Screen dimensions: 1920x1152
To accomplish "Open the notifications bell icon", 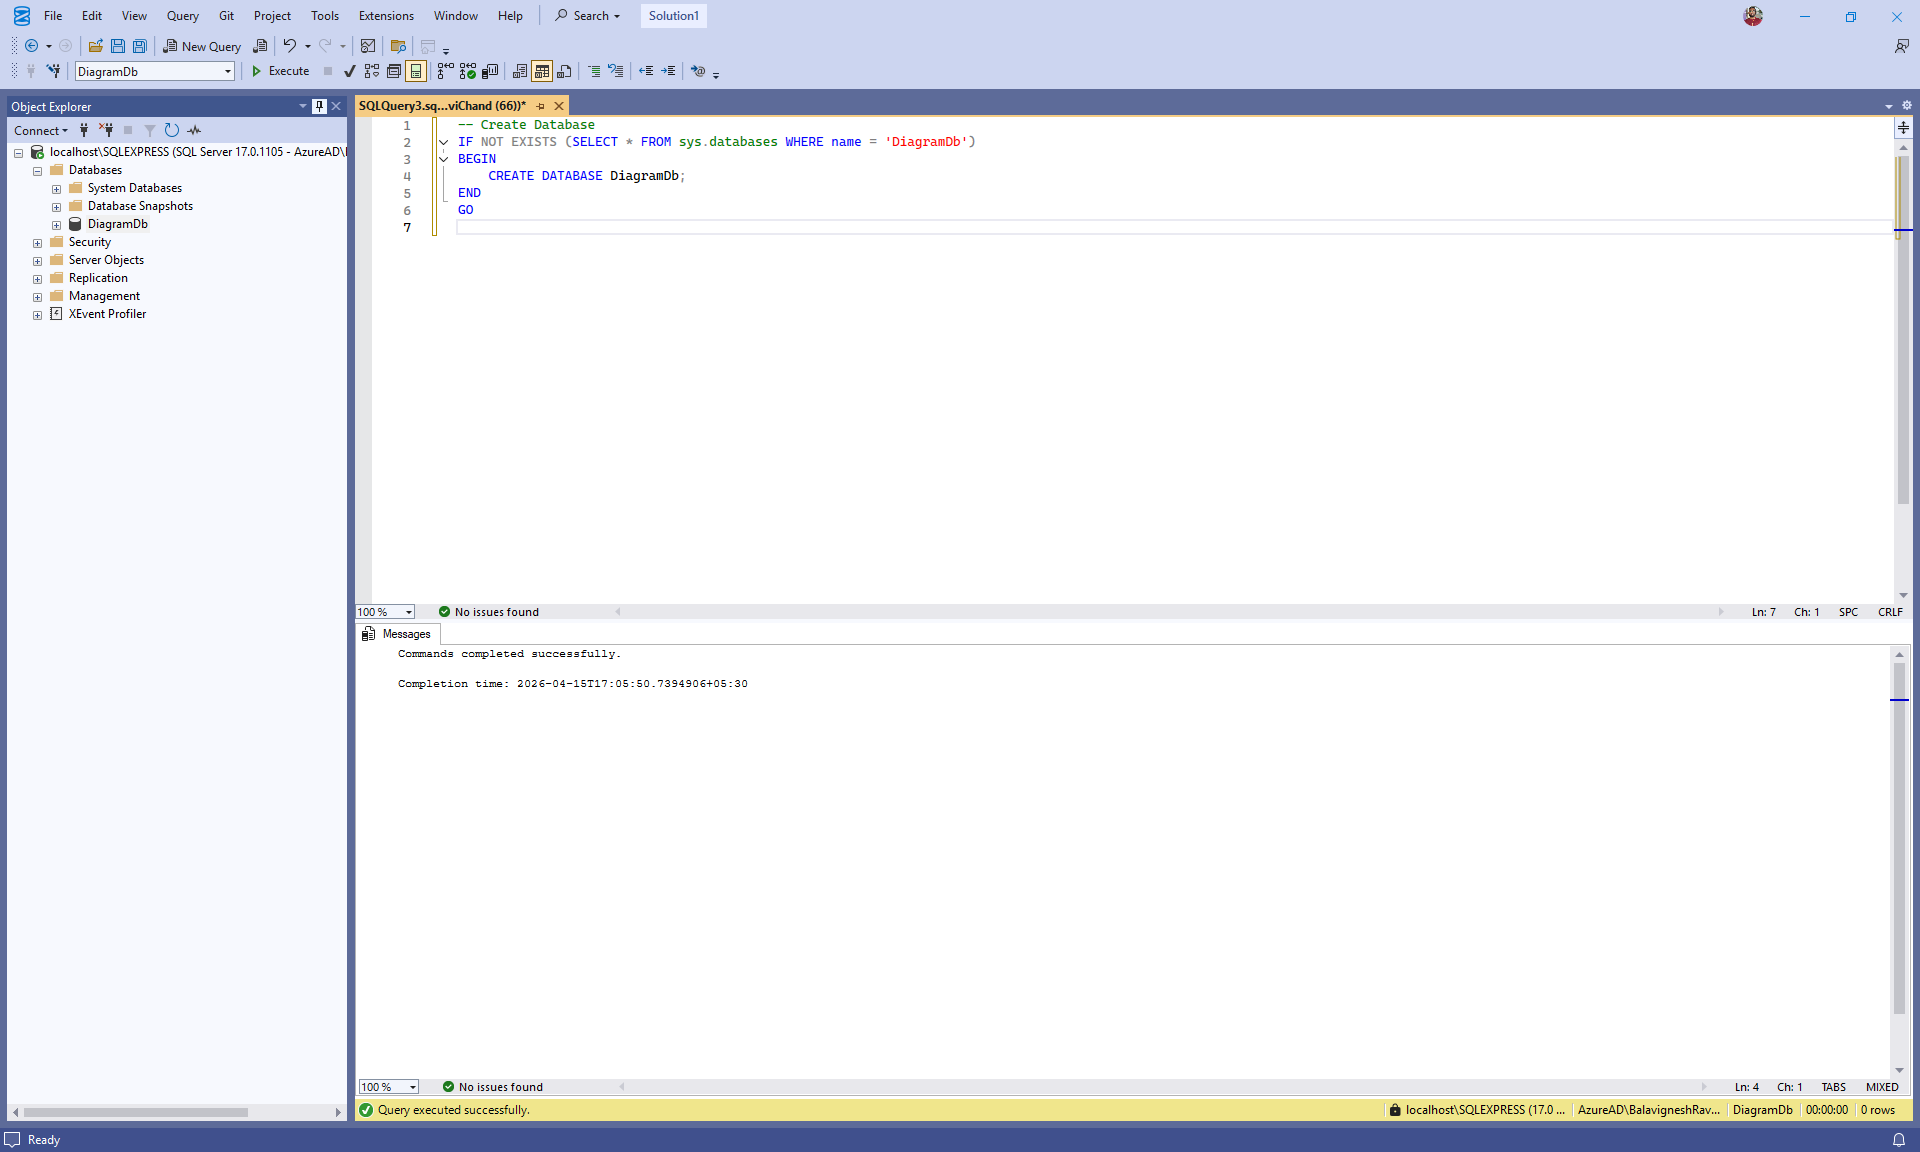I will tap(1899, 1140).
